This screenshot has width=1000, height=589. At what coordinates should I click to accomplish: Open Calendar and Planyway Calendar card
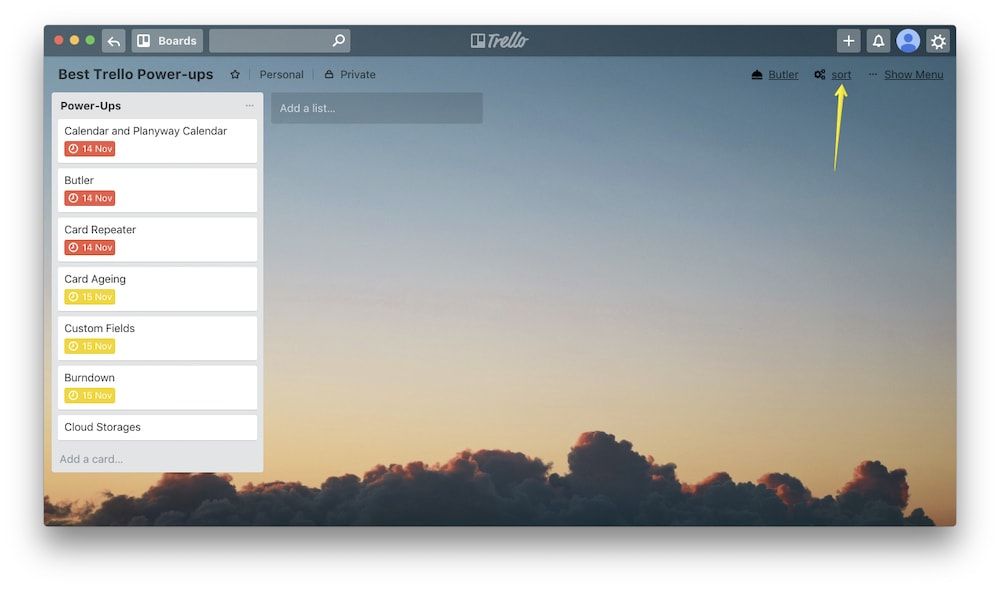click(x=158, y=140)
